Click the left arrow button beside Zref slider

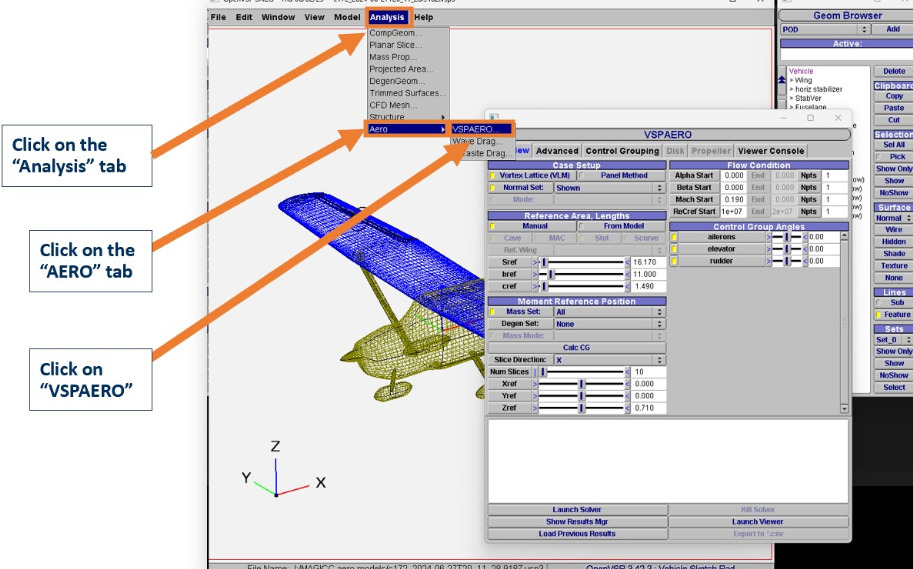click(x=534, y=408)
